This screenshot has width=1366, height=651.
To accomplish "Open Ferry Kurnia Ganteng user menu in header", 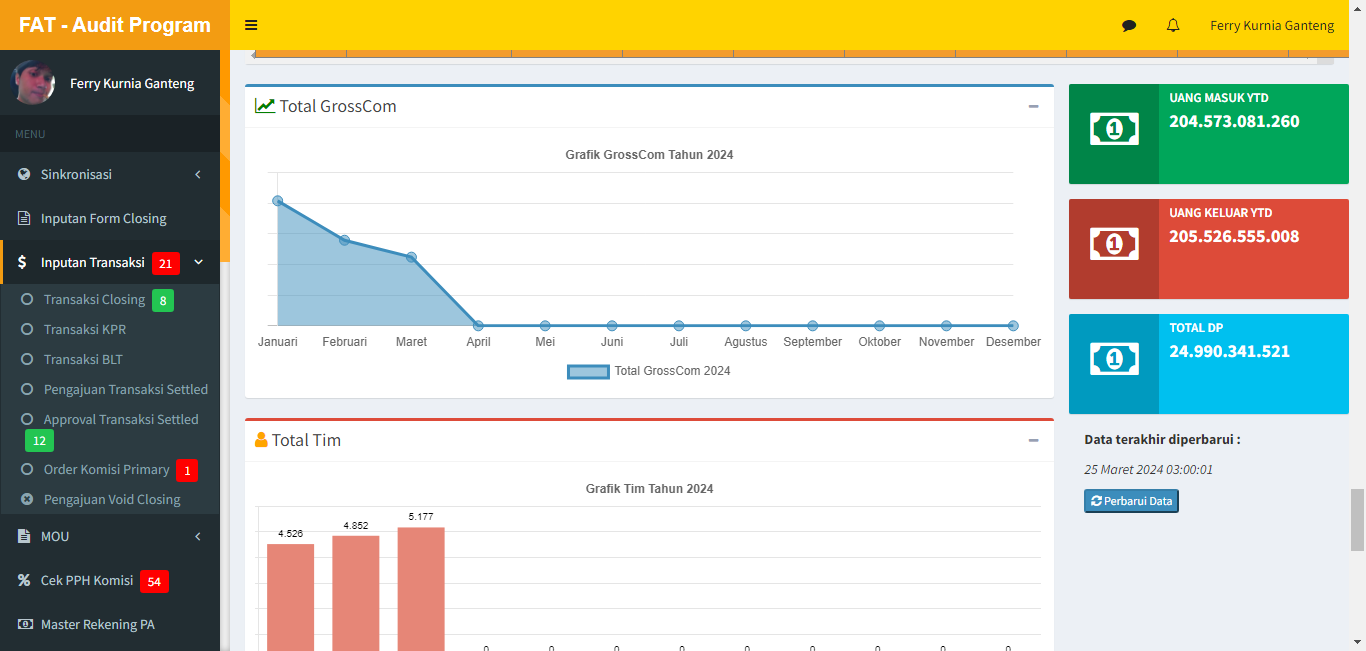I will pyautogui.click(x=1271, y=26).
